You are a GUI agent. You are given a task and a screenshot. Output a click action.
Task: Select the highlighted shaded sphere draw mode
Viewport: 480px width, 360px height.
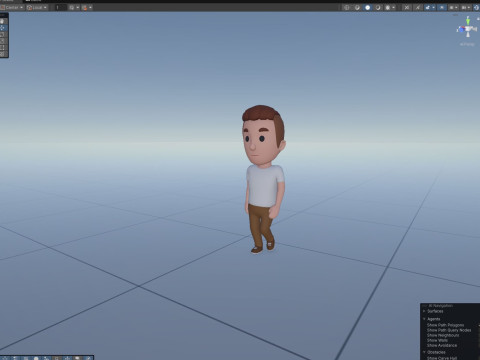tap(367, 7)
